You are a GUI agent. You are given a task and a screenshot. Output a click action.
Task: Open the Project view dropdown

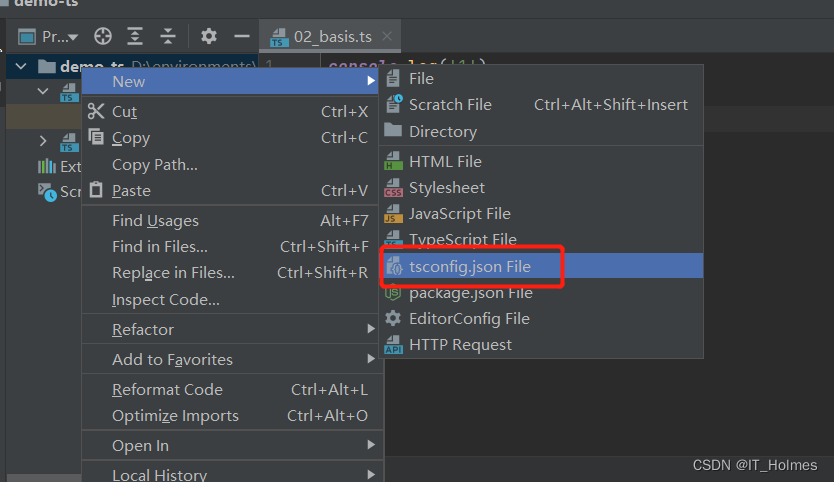(59, 37)
